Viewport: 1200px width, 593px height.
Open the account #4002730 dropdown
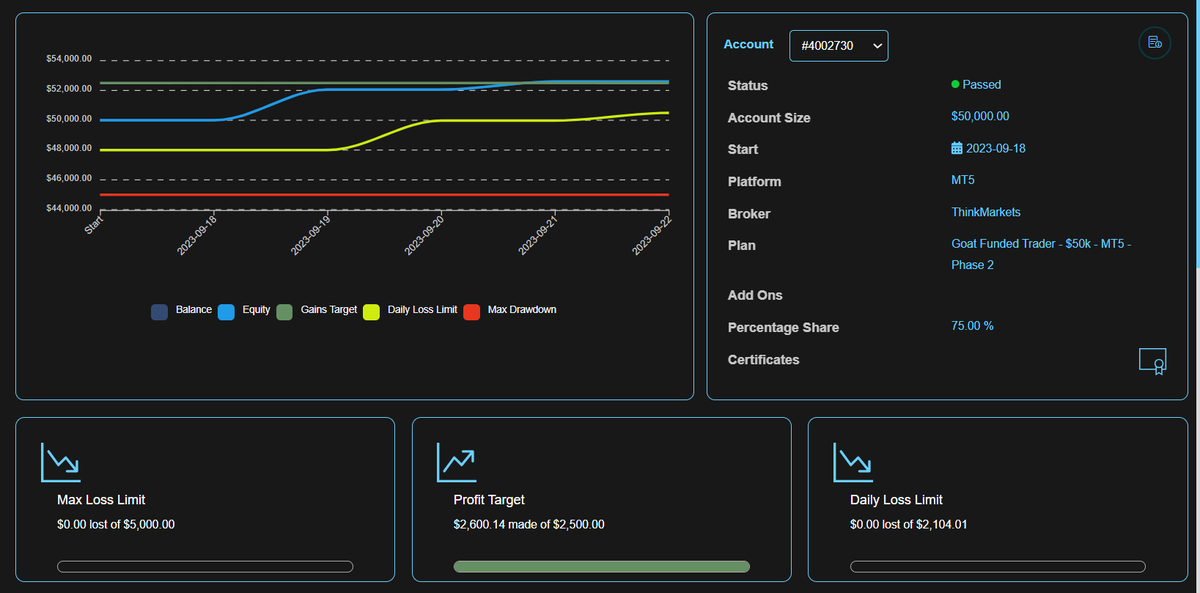click(x=839, y=46)
